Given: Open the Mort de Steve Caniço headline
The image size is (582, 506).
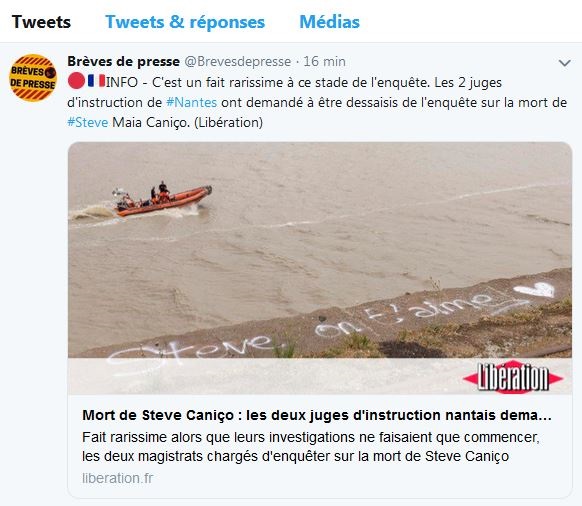Looking at the screenshot, I should coord(317,415).
